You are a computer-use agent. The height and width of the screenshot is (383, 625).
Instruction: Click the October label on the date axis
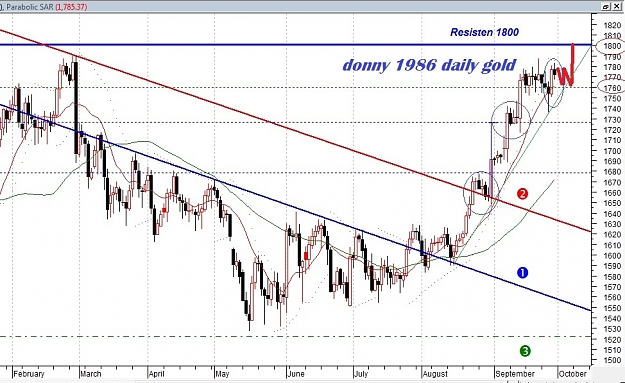coord(572,374)
